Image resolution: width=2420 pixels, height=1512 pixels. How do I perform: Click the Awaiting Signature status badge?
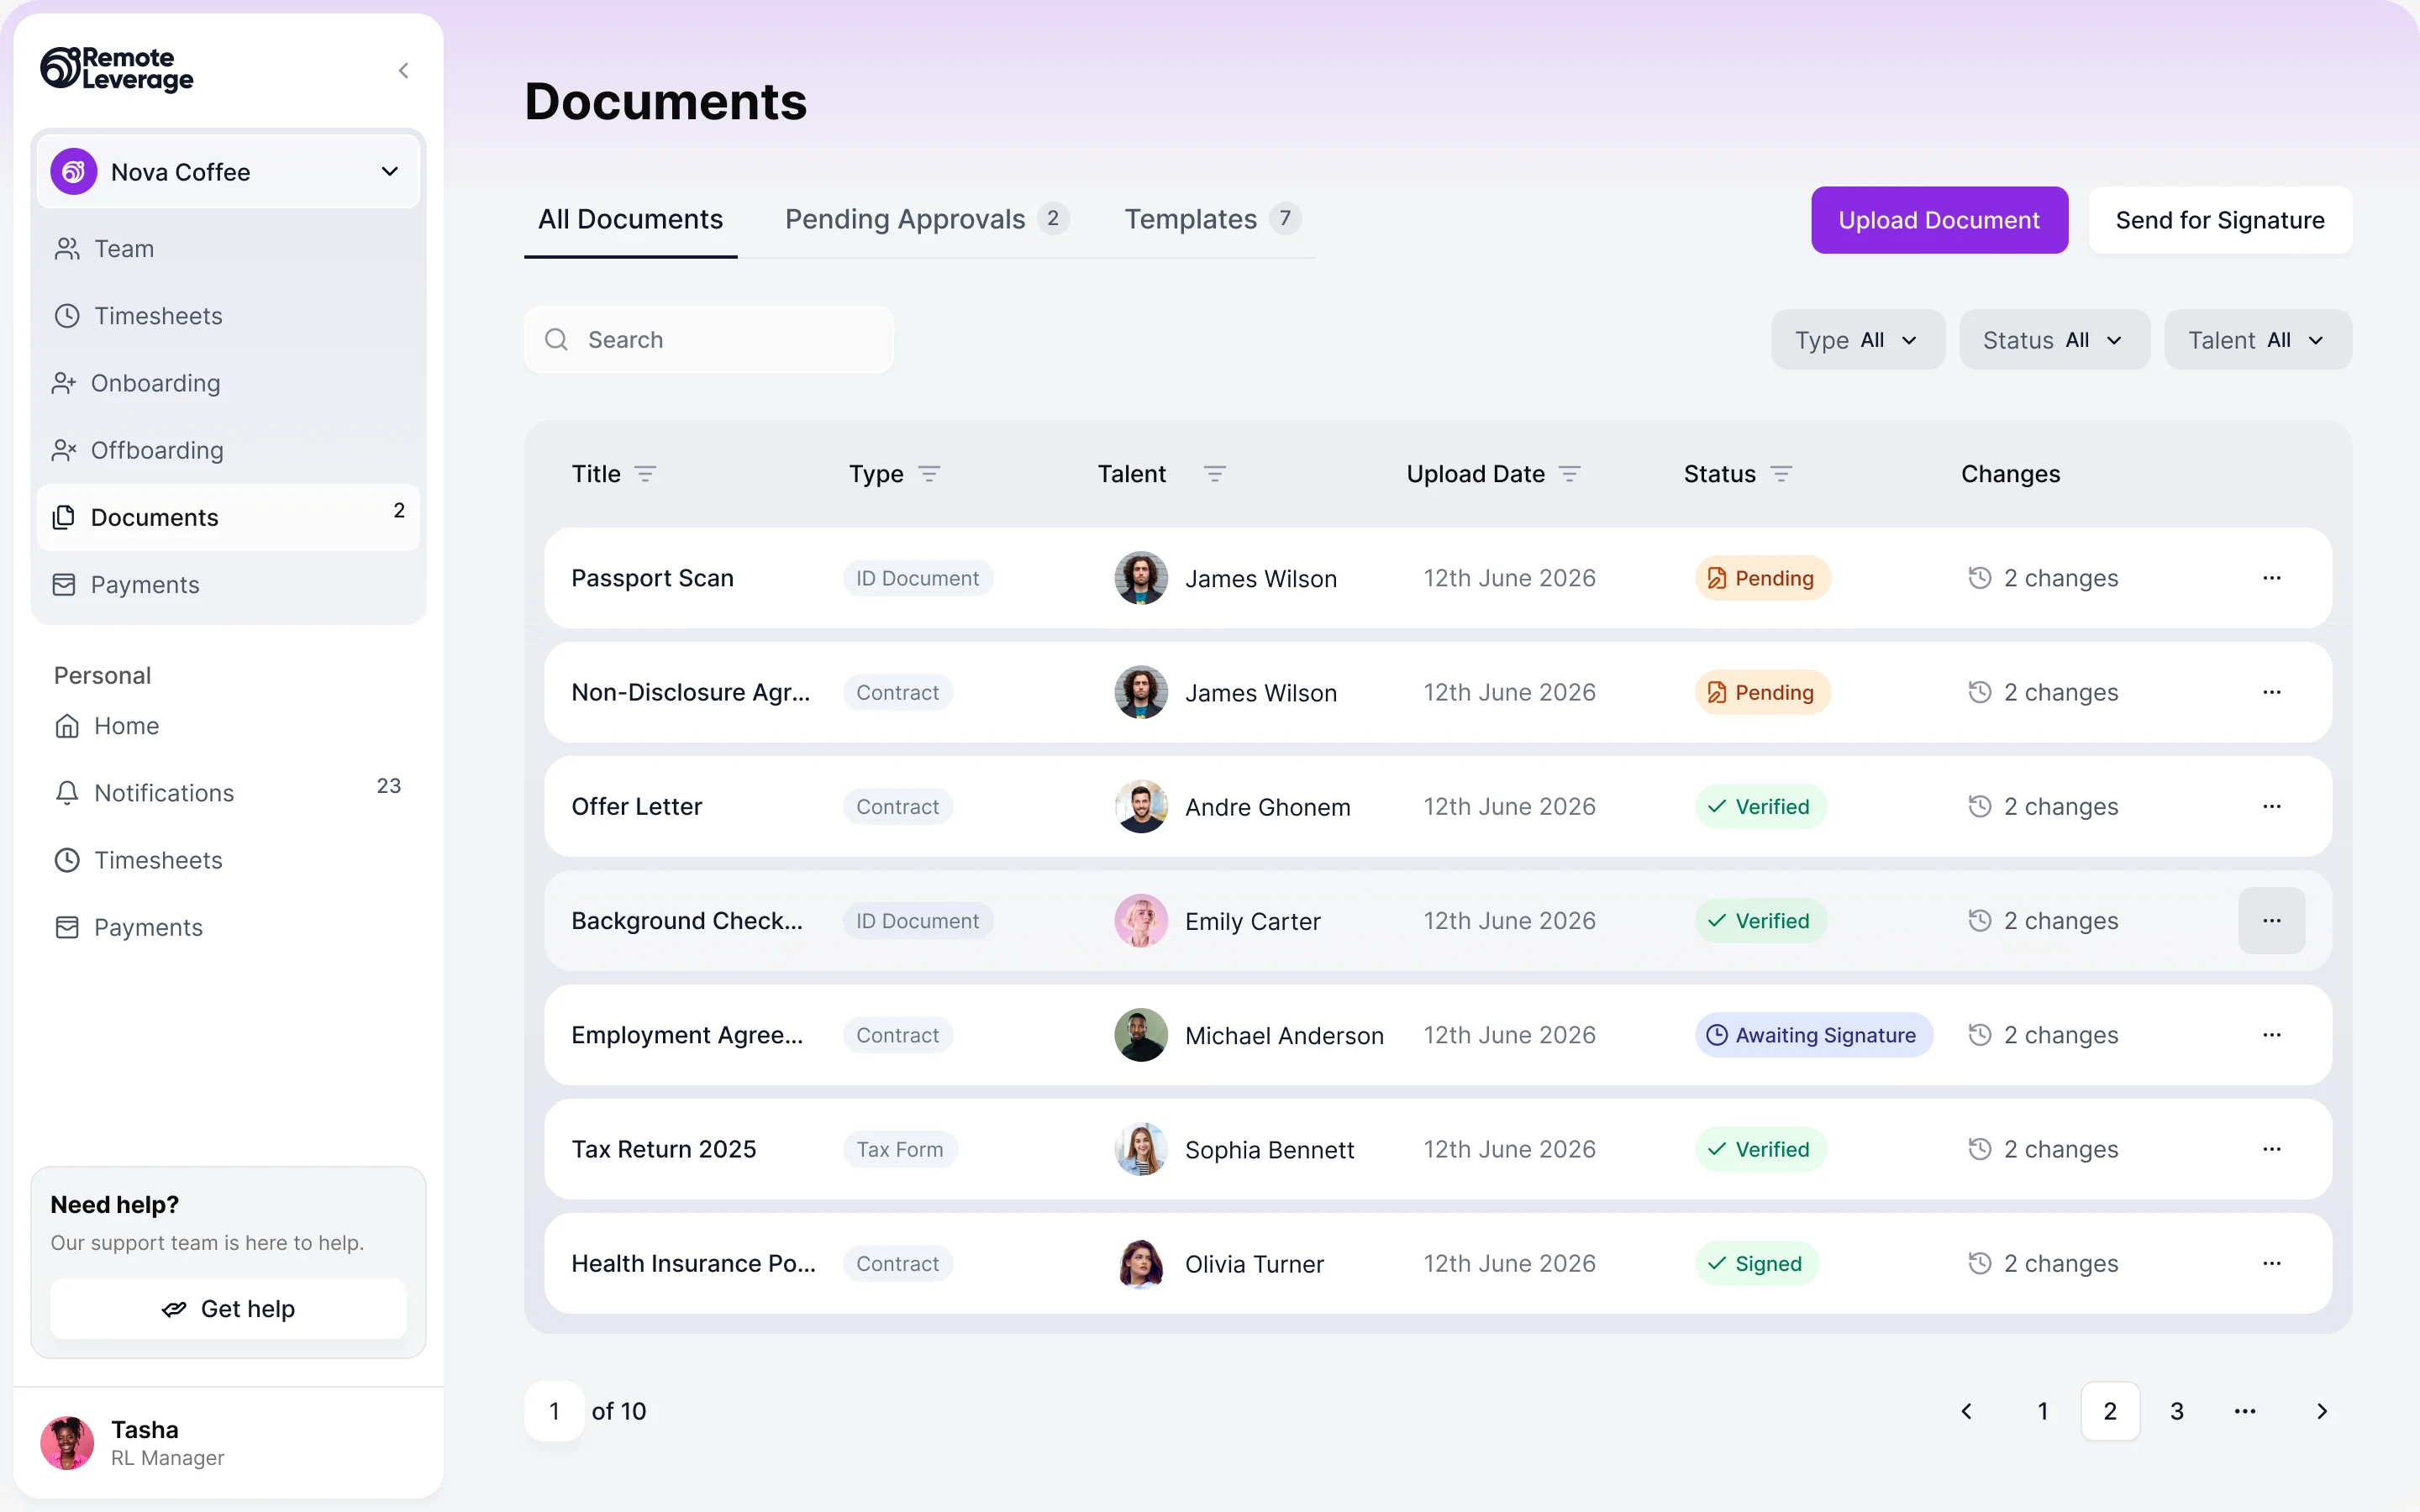[x=1814, y=1035]
